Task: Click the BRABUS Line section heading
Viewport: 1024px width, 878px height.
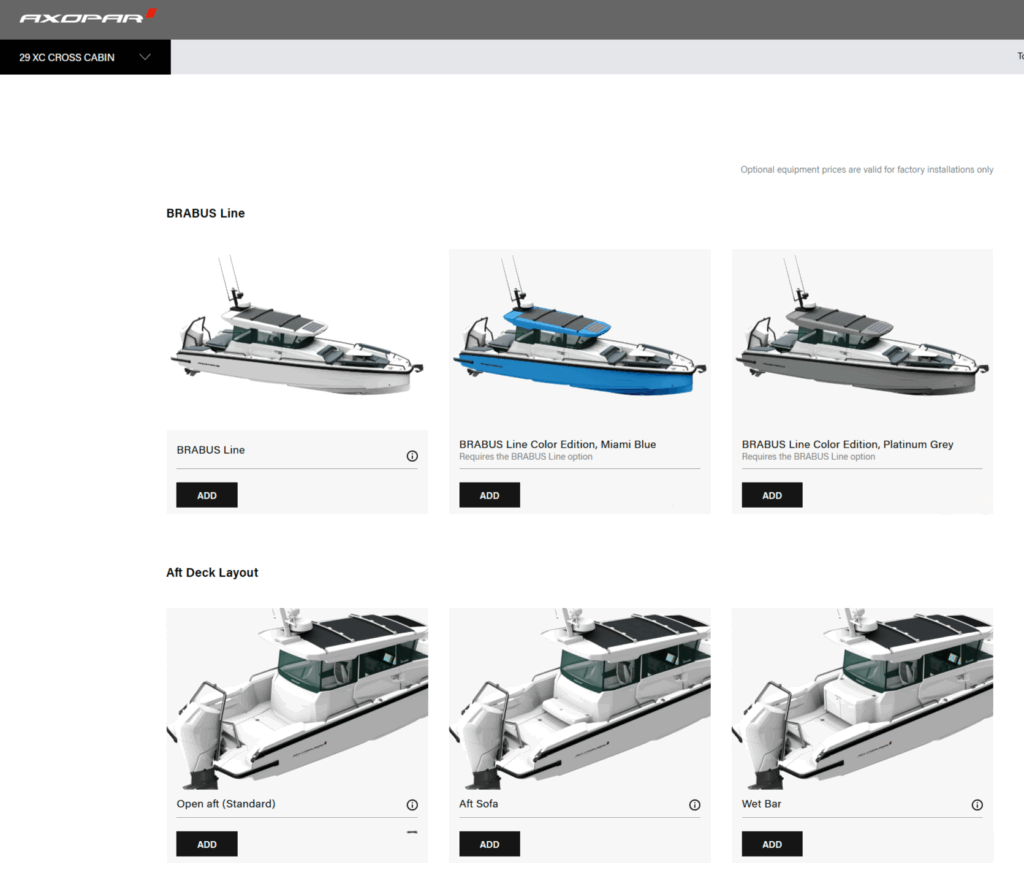Action: click(206, 213)
